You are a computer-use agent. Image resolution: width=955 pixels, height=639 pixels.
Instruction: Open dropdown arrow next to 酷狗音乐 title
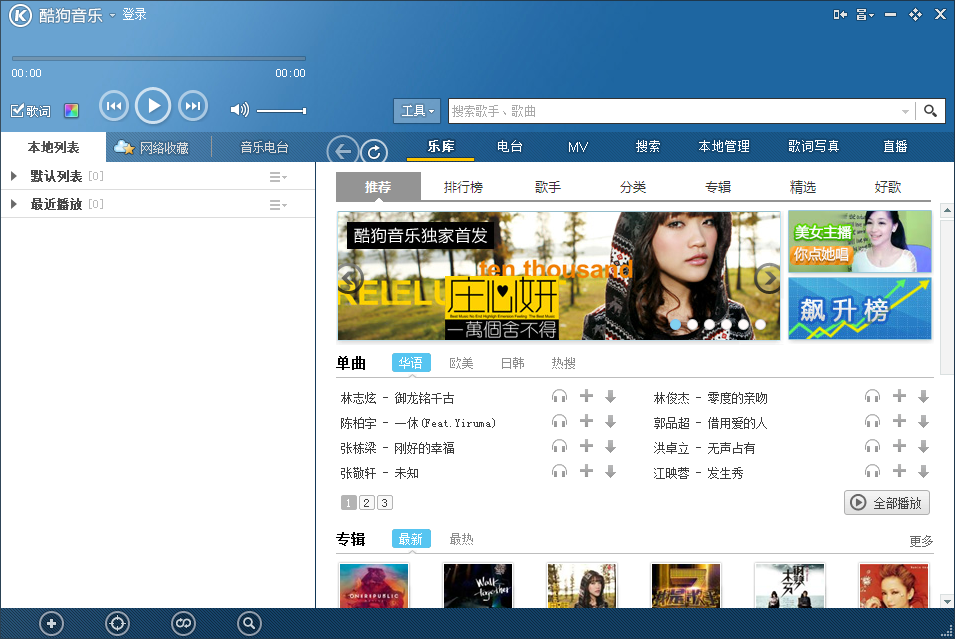coord(112,15)
